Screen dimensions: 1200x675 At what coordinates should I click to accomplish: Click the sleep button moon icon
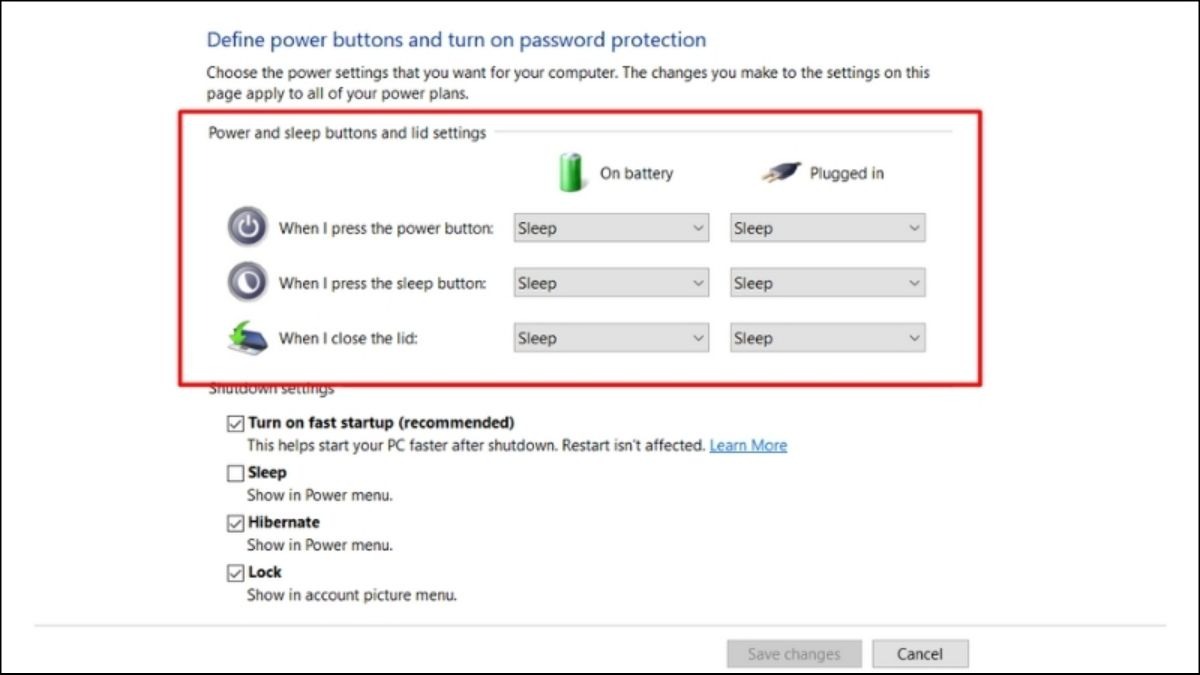[x=247, y=282]
